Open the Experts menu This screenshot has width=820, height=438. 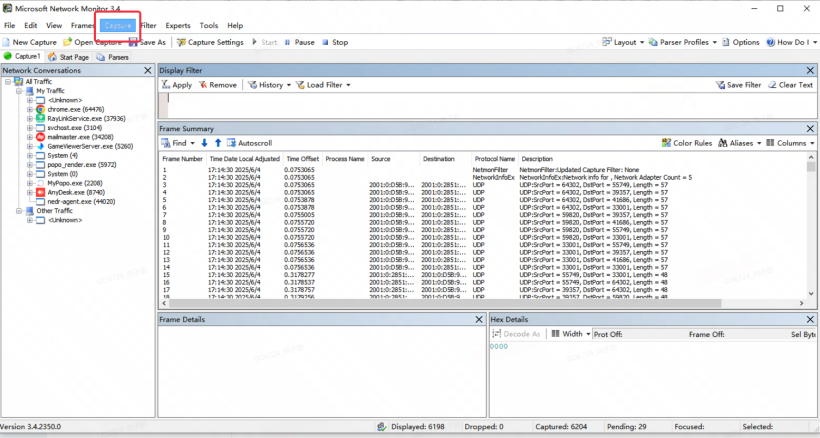point(178,25)
